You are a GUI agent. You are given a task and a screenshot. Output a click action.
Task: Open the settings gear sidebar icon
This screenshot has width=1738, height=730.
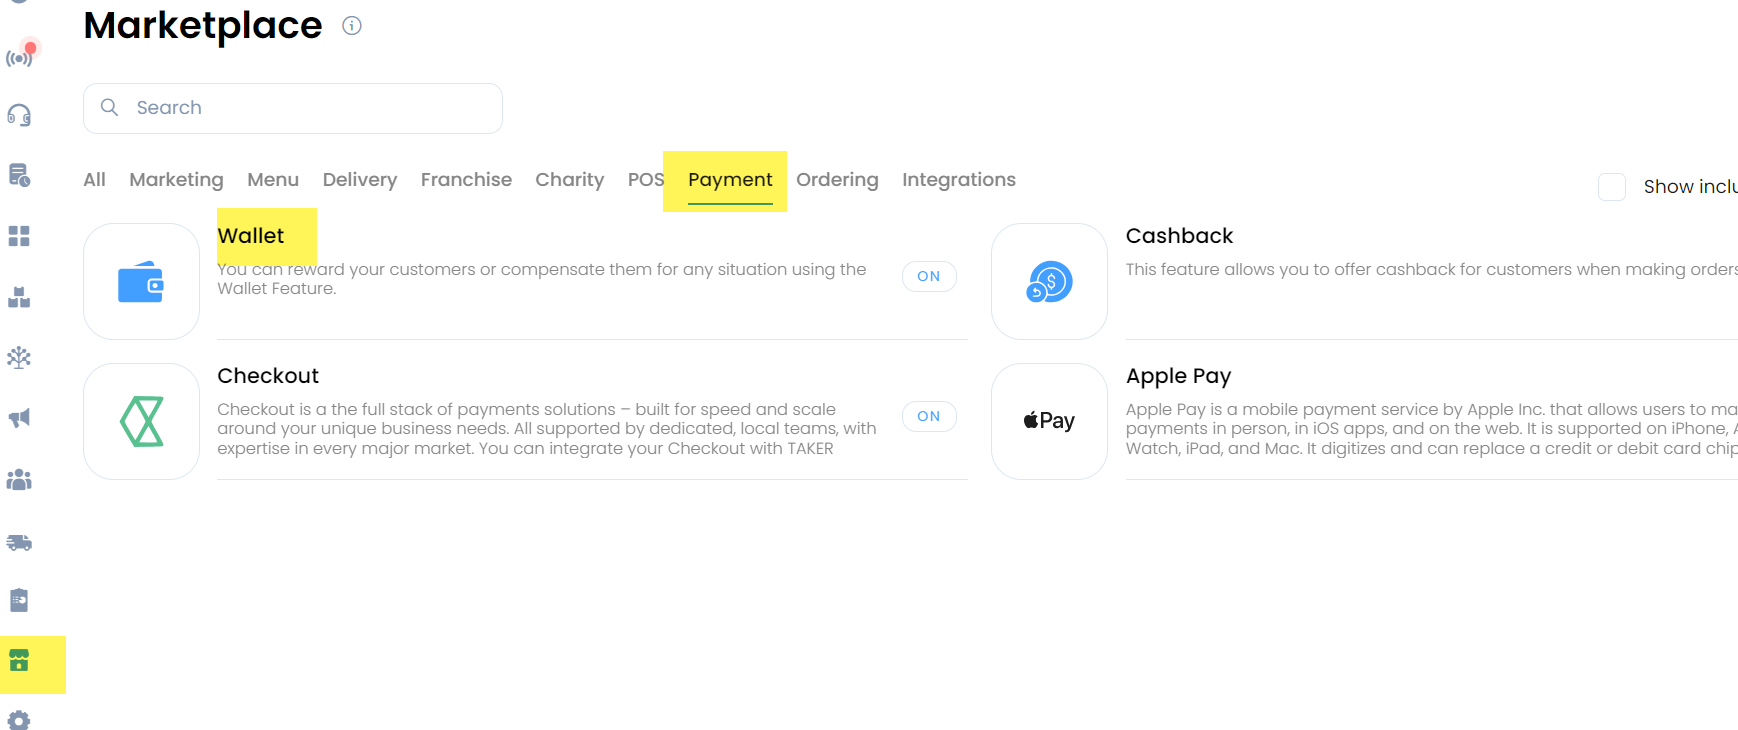point(19,720)
